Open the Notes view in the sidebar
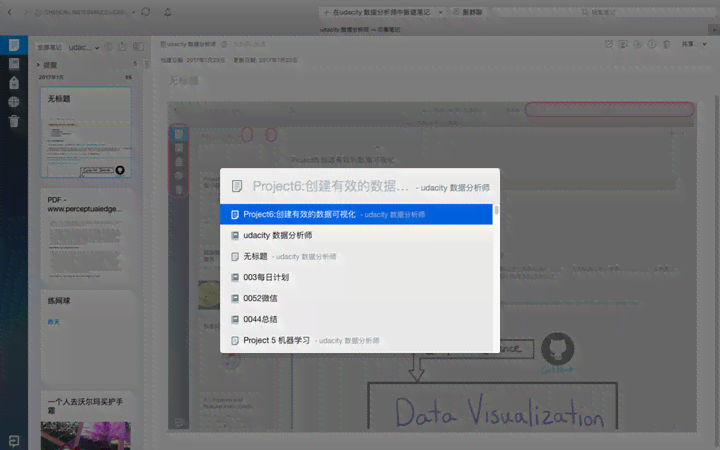This screenshot has width=720, height=450. (x=14, y=45)
